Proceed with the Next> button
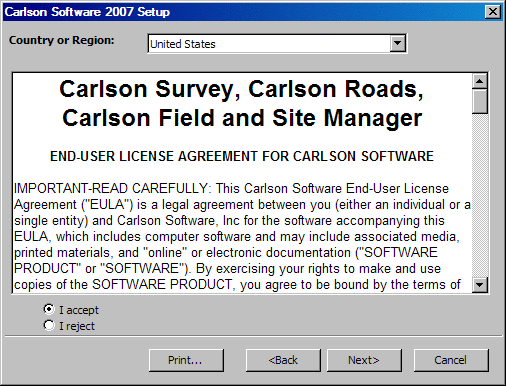 tap(364, 360)
